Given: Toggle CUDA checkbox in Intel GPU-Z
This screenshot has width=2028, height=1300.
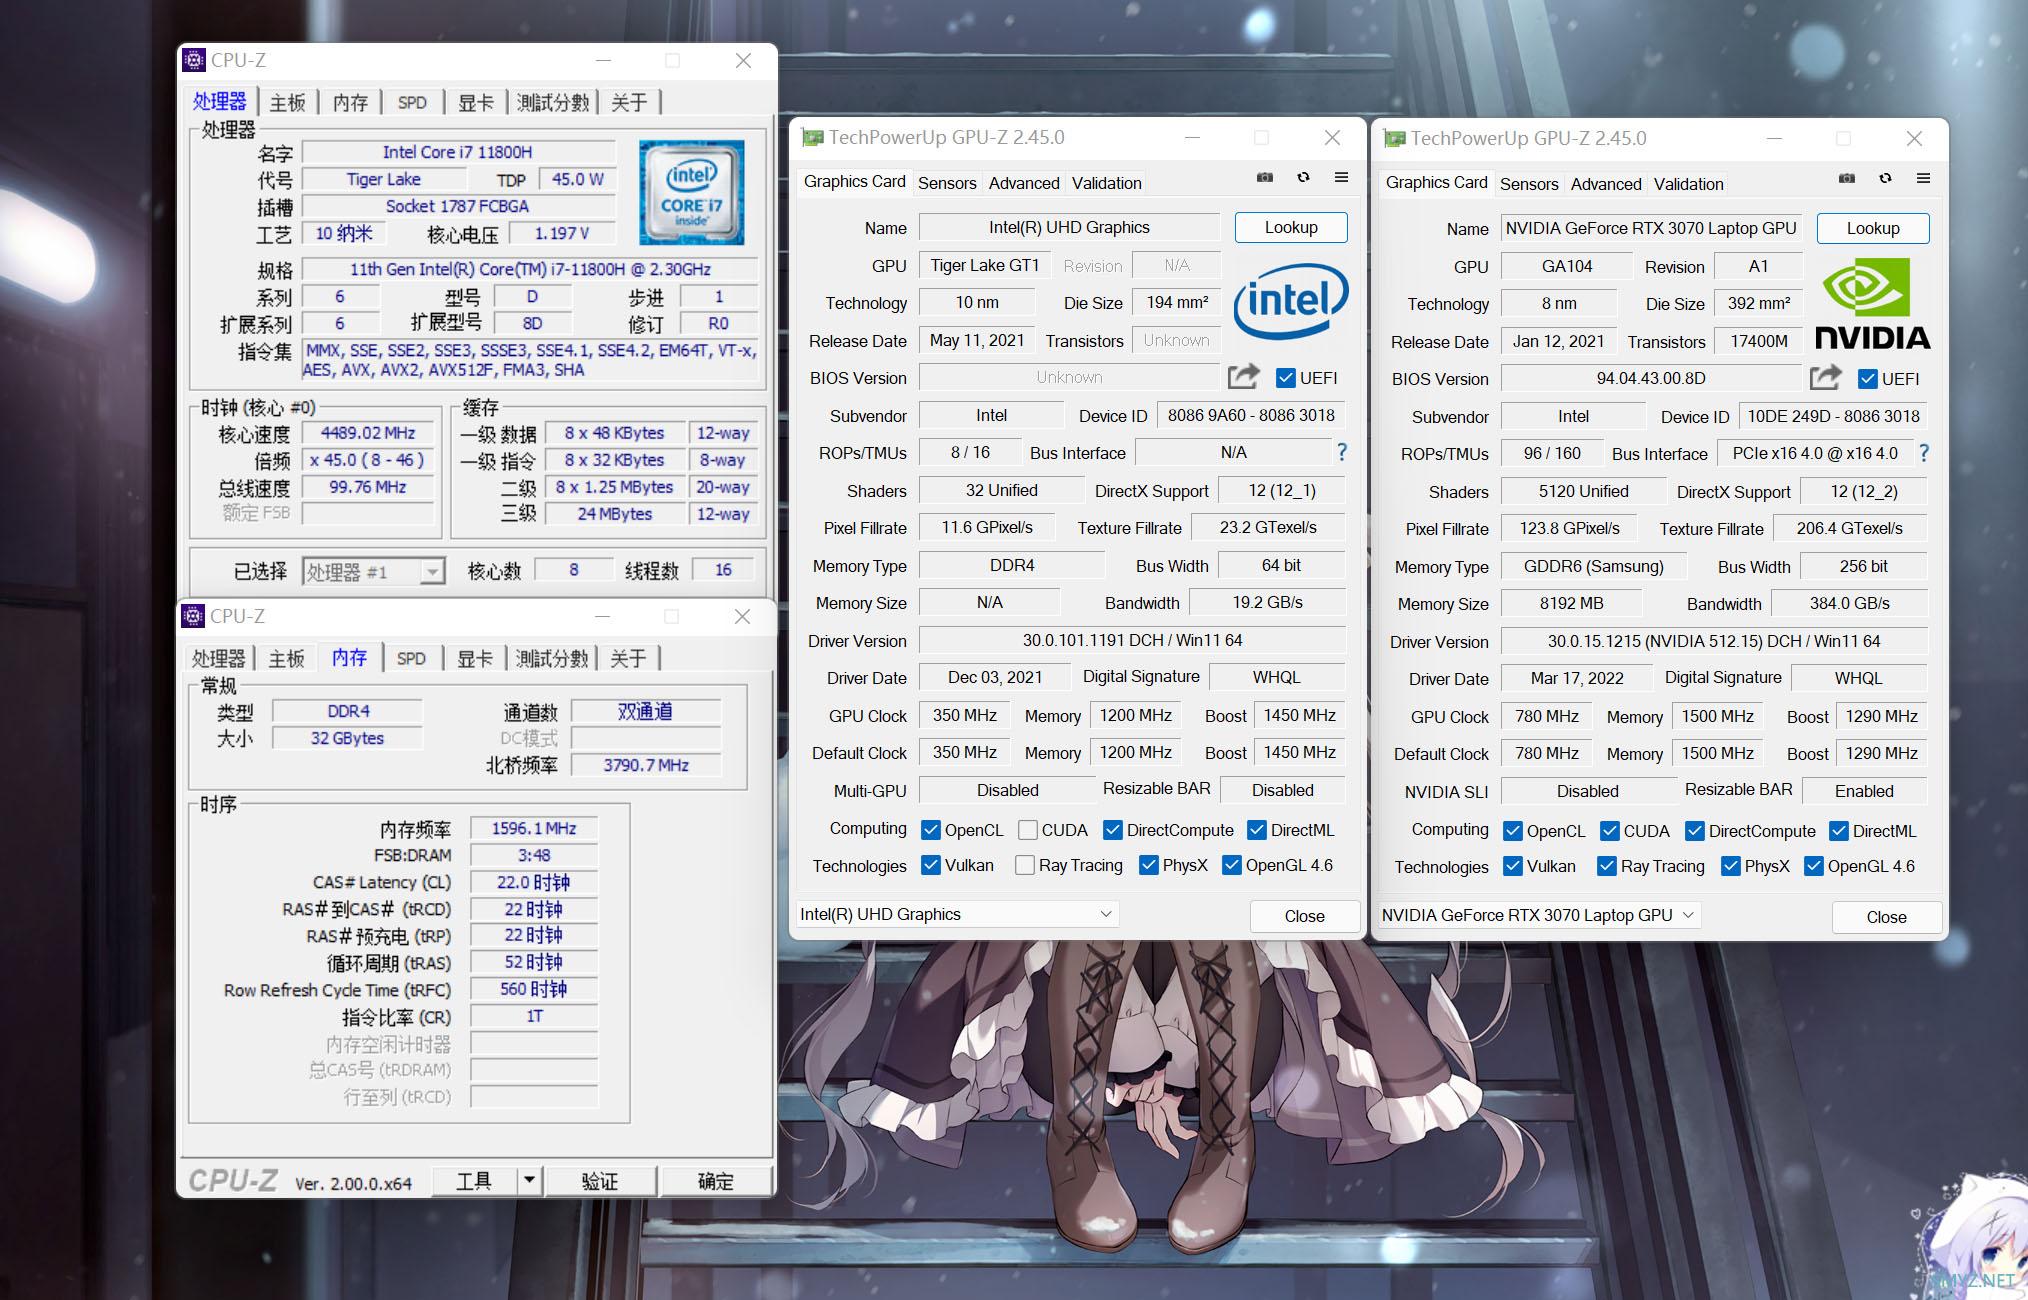Looking at the screenshot, I should point(1027,830).
